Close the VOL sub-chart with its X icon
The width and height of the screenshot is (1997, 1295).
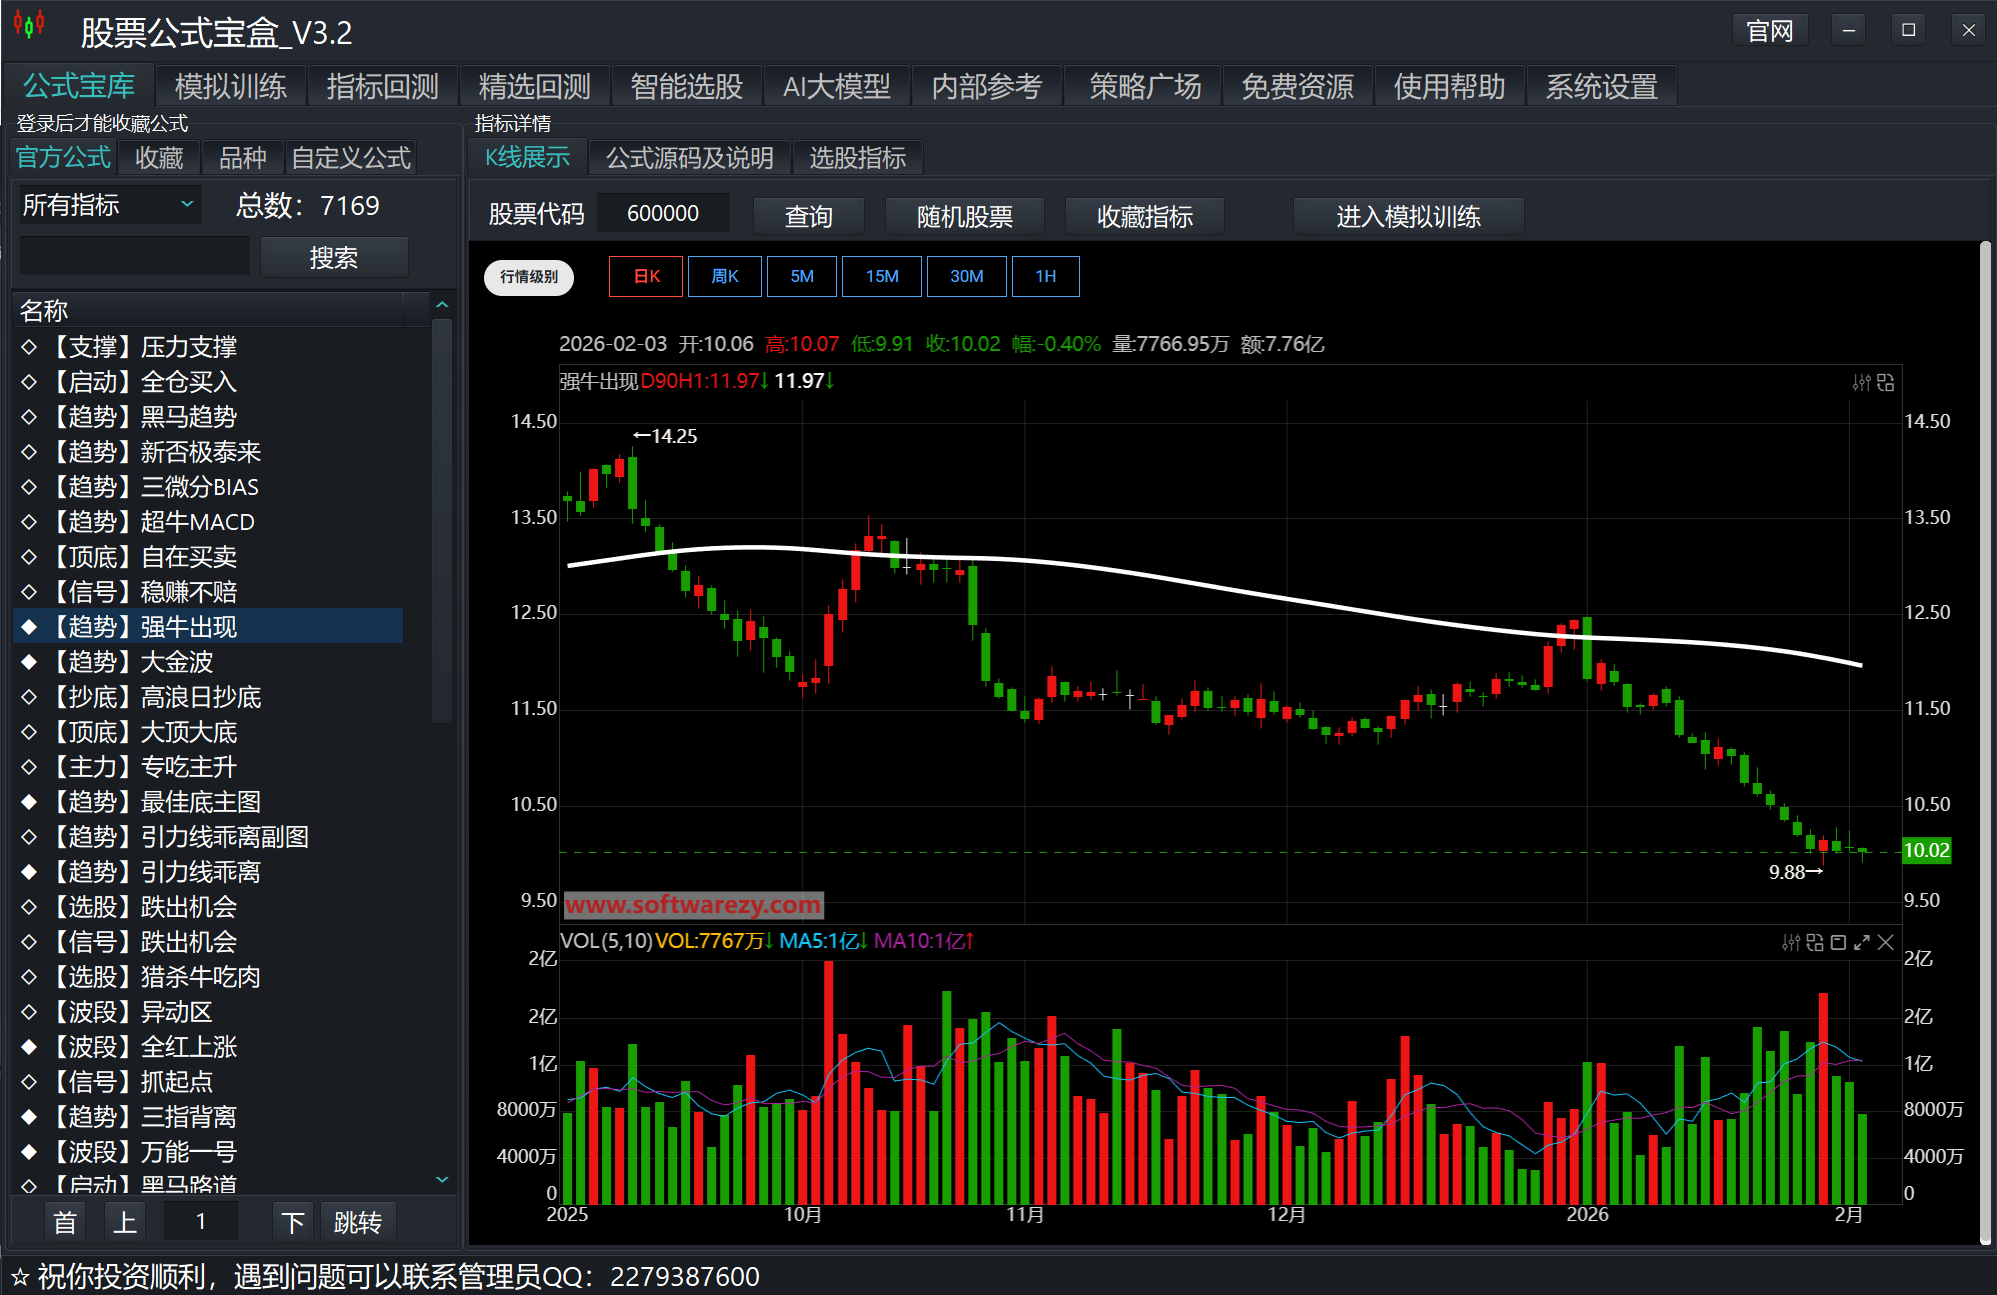[1886, 942]
